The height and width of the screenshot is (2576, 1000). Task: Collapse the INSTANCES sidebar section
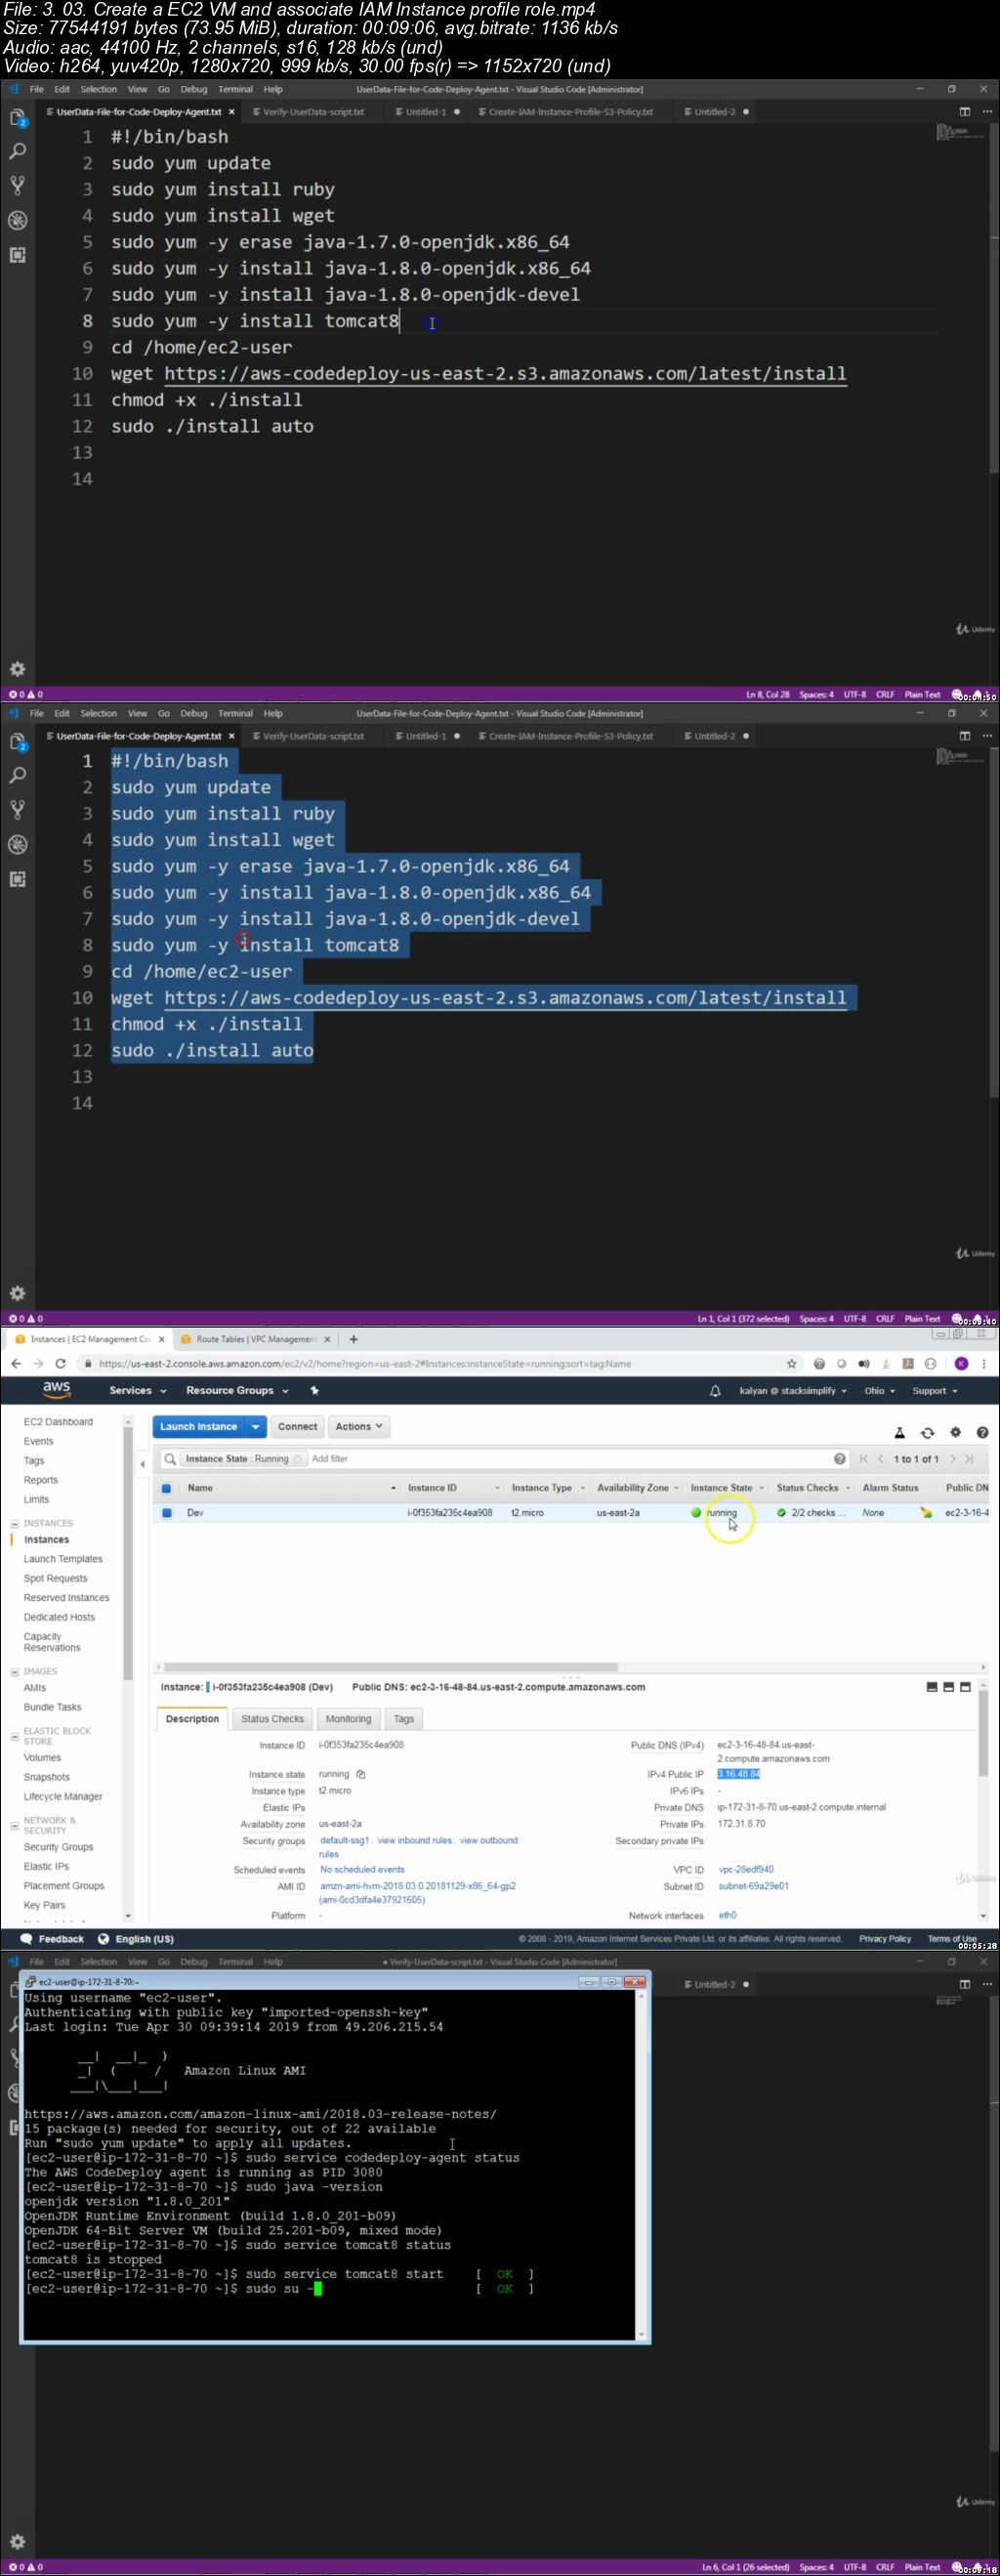tap(14, 1524)
